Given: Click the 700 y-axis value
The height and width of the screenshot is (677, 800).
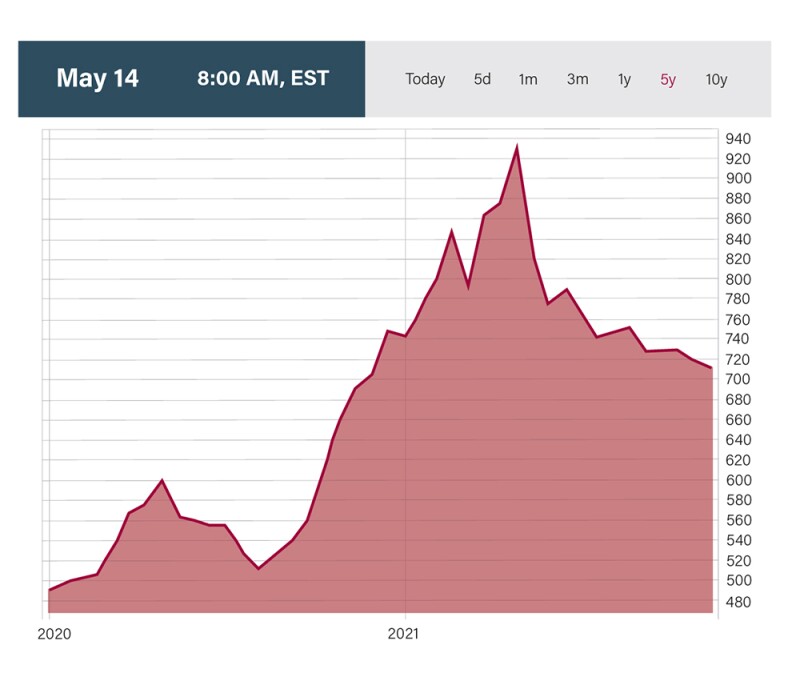Looking at the screenshot, I should (x=739, y=380).
